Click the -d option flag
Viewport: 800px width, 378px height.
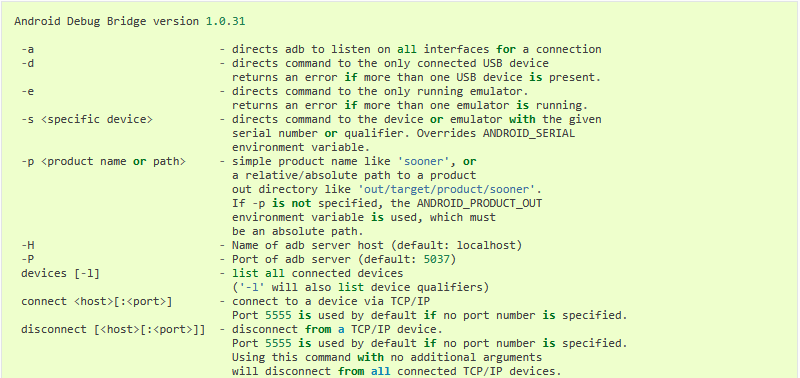28,63
